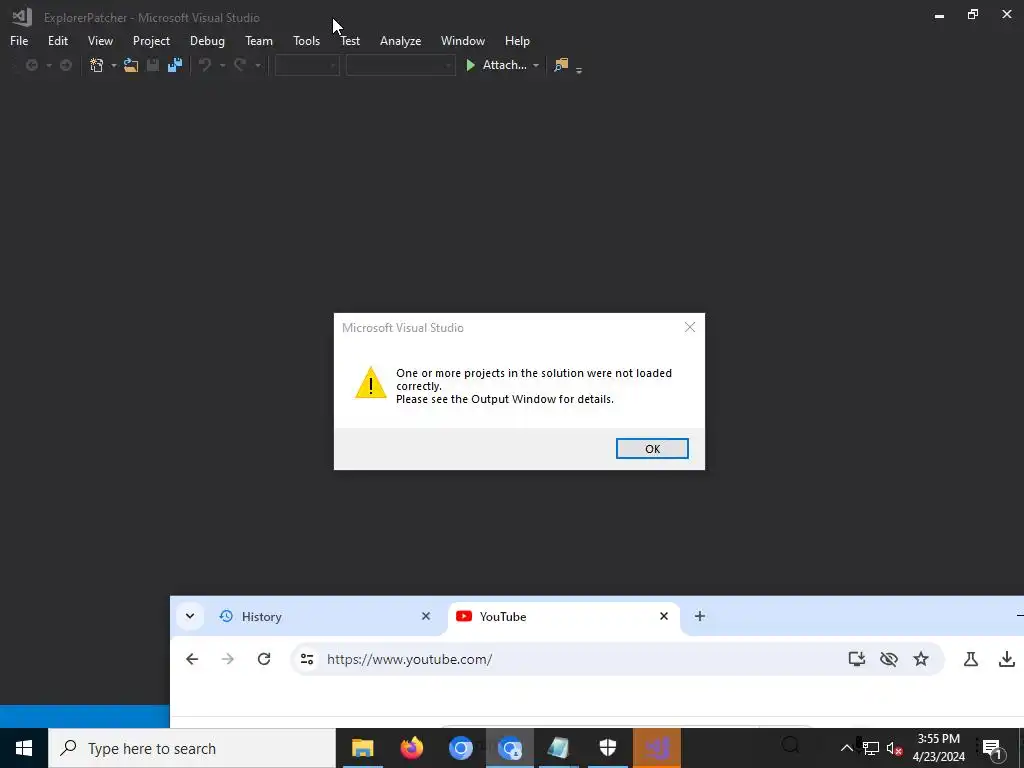1024x768 pixels.
Task: Click OK in the Visual Studio warning dialog
Action: pyautogui.click(x=652, y=449)
